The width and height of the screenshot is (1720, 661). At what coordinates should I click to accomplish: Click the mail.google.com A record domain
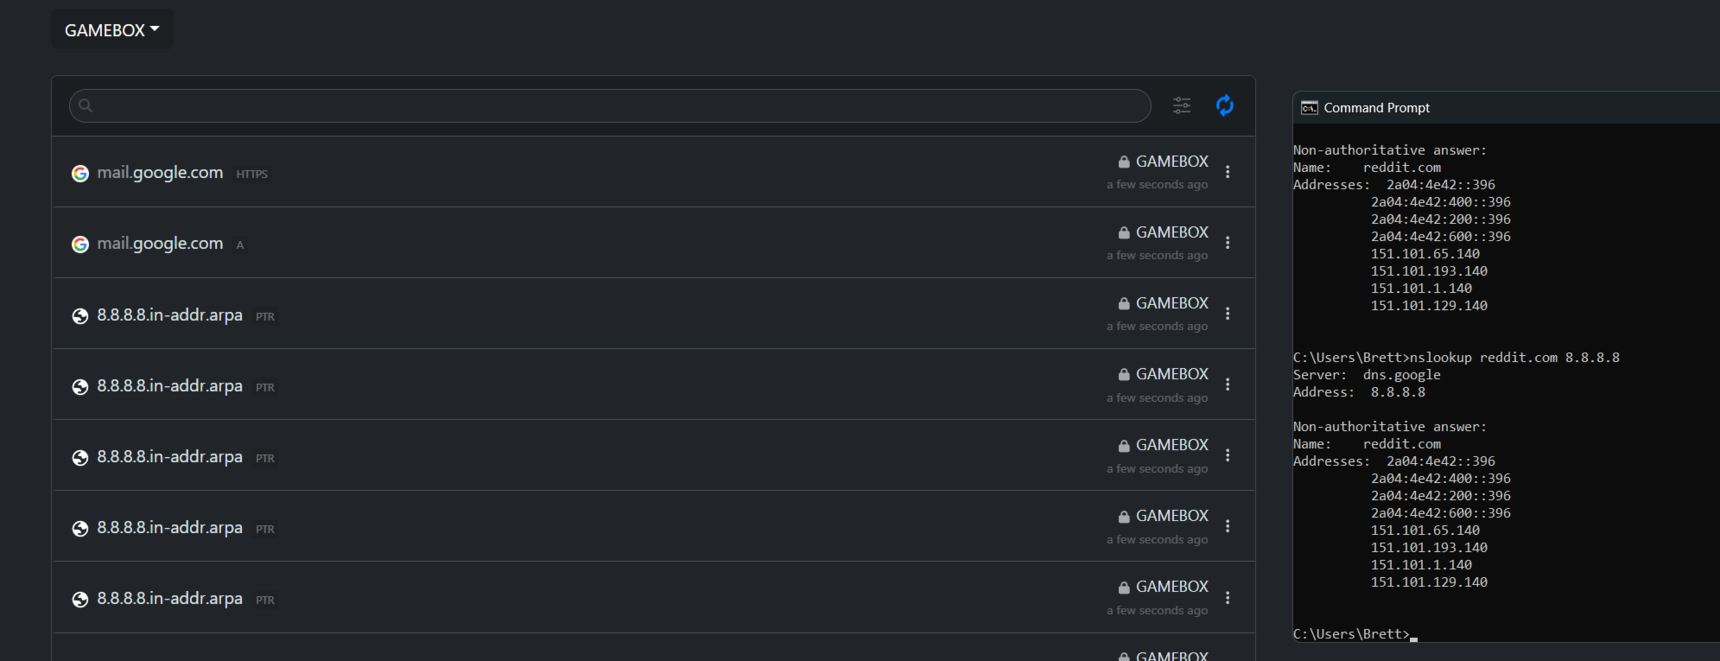160,244
